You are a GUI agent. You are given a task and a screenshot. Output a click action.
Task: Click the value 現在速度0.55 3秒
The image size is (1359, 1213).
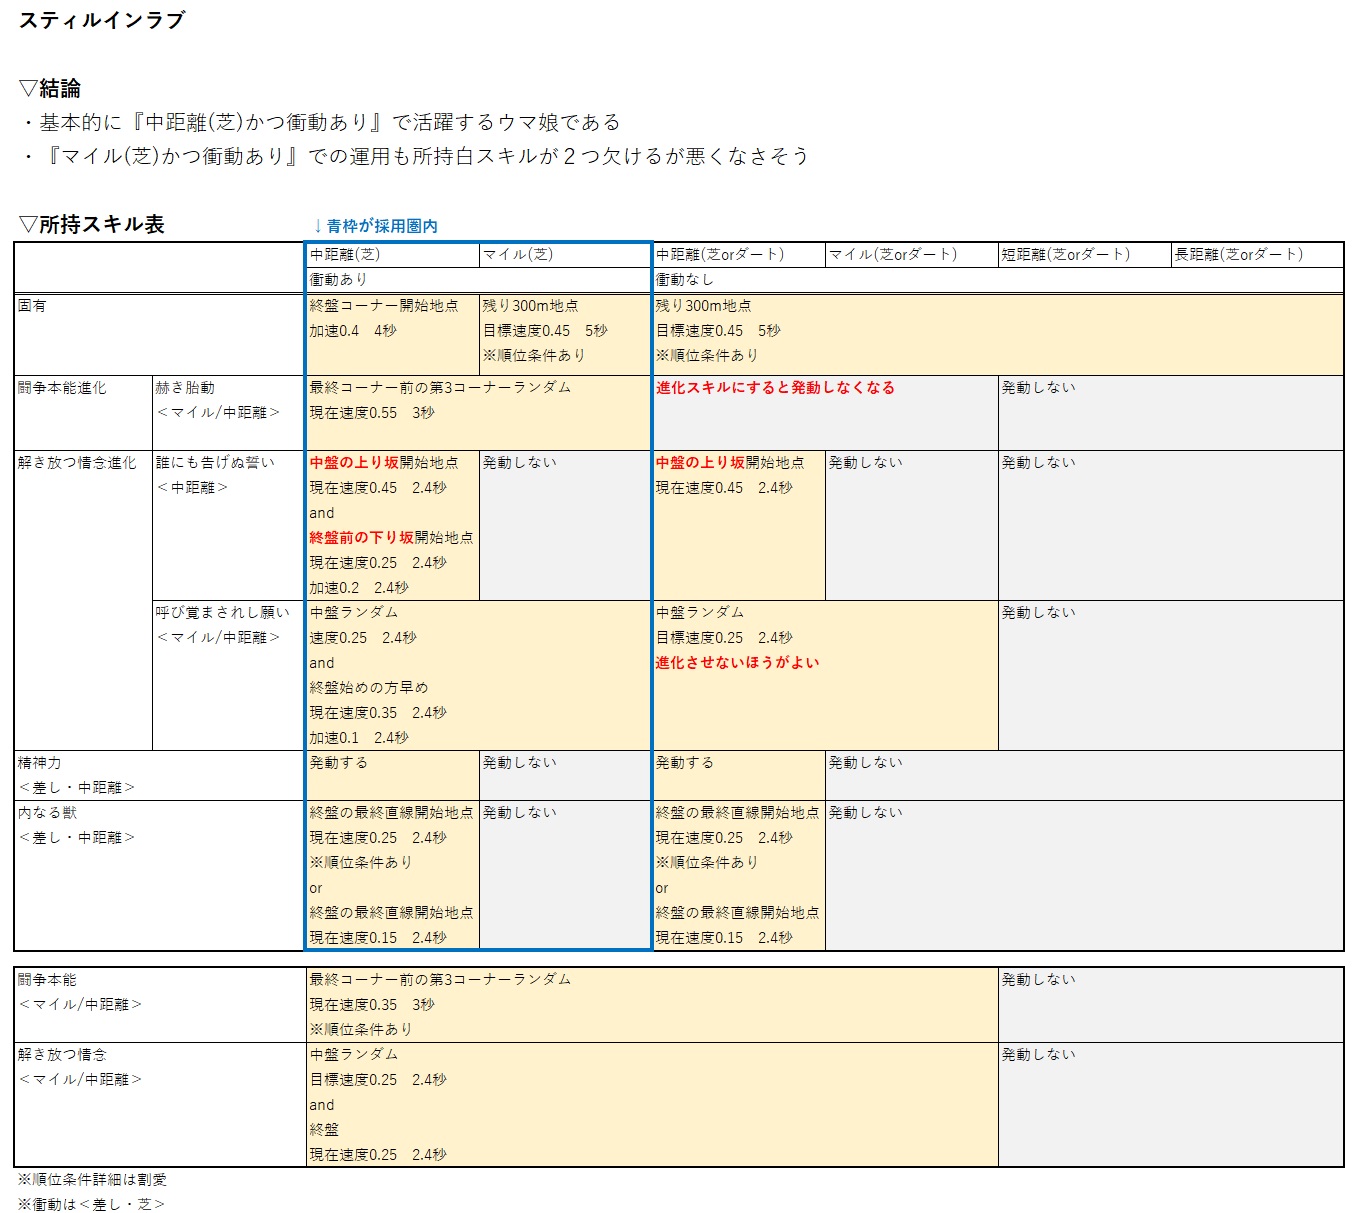[x=372, y=412]
